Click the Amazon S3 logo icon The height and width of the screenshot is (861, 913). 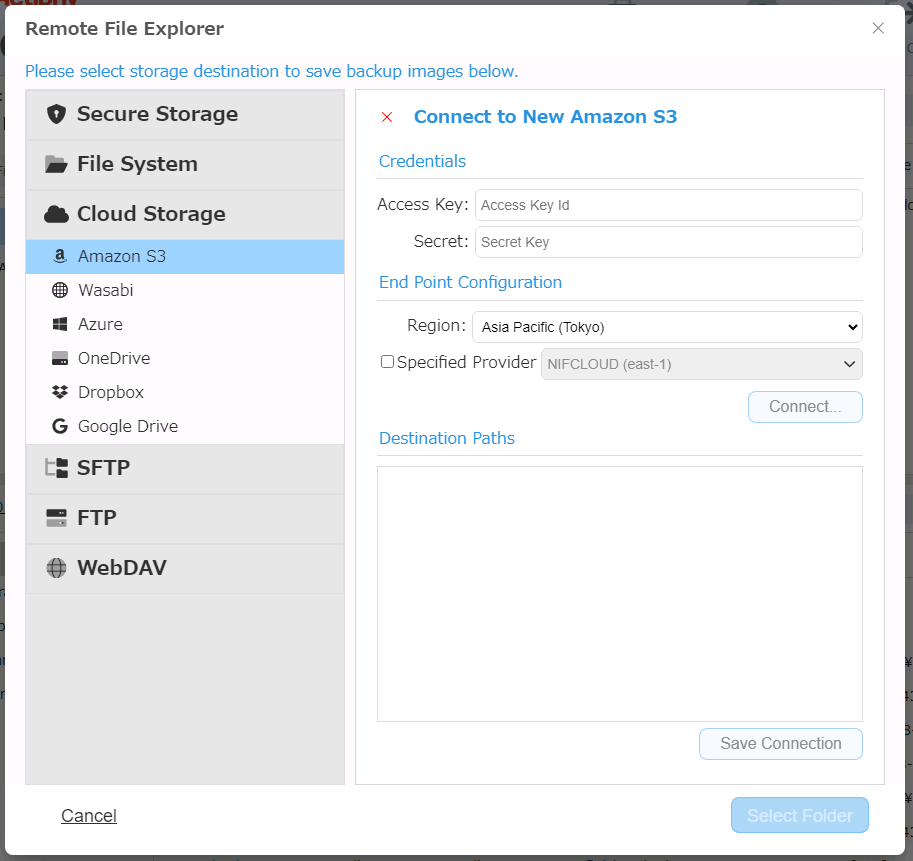[x=60, y=256]
